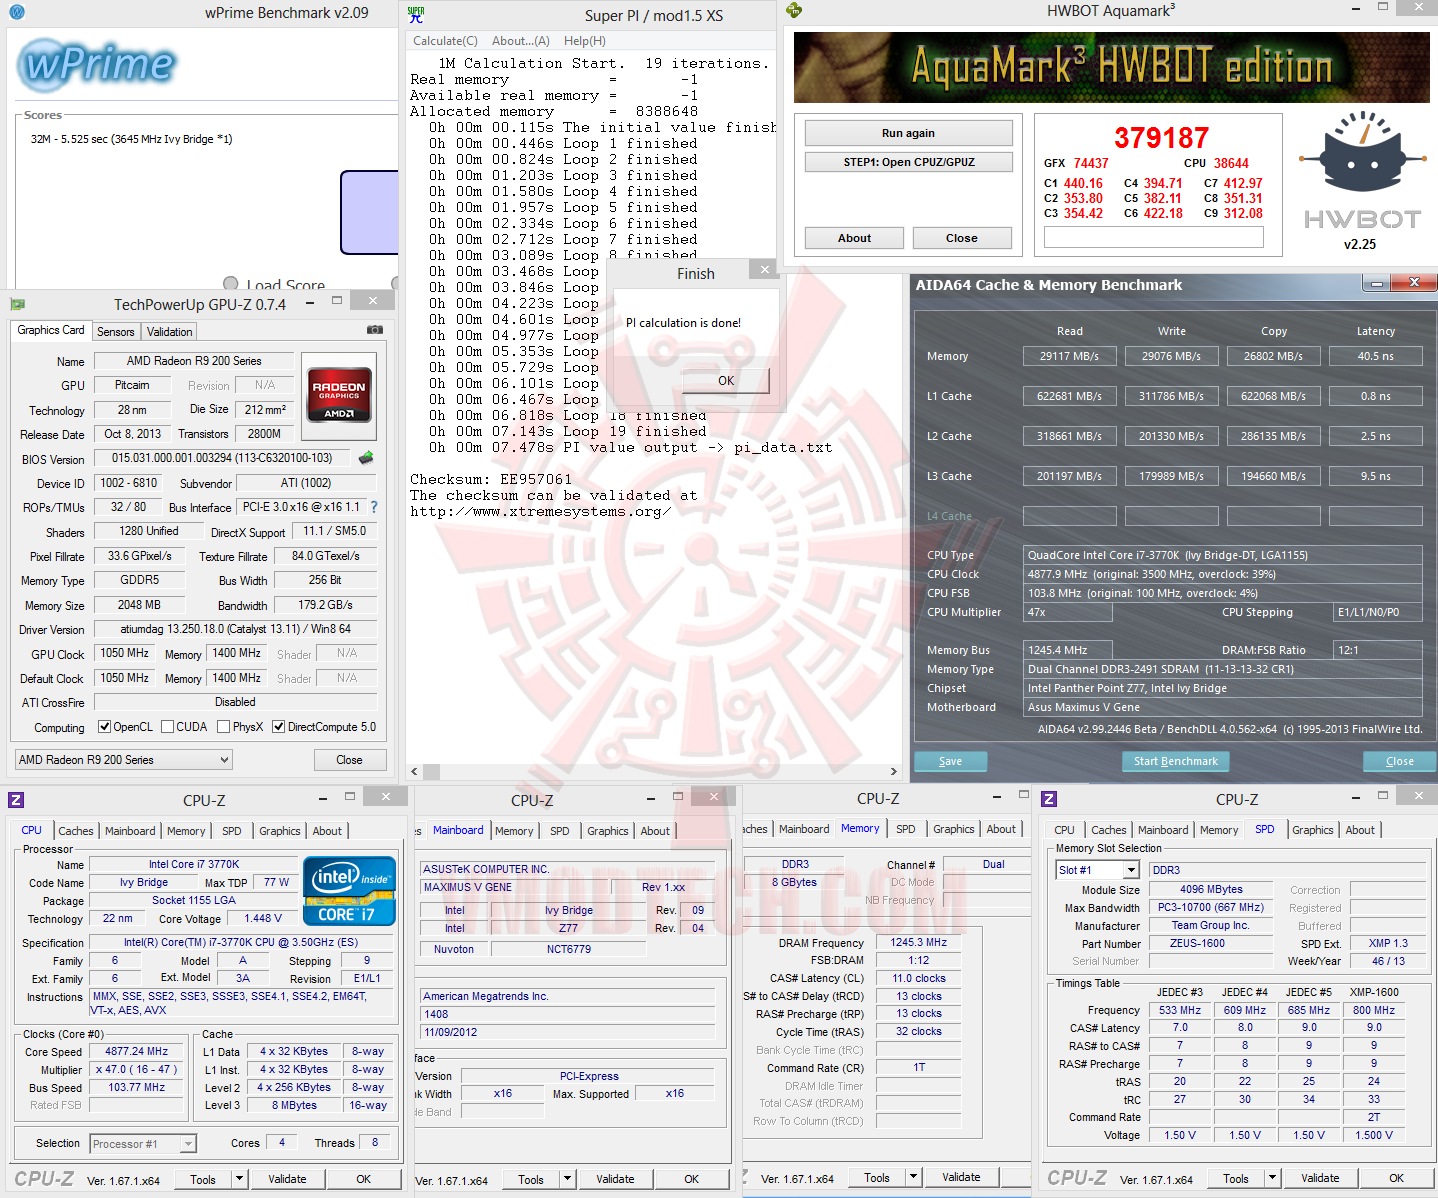Click the 379187 score in HWBOT Aquamark
This screenshot has width=1438, height=1198.
pyautogui.click(x=1161, y=138)
